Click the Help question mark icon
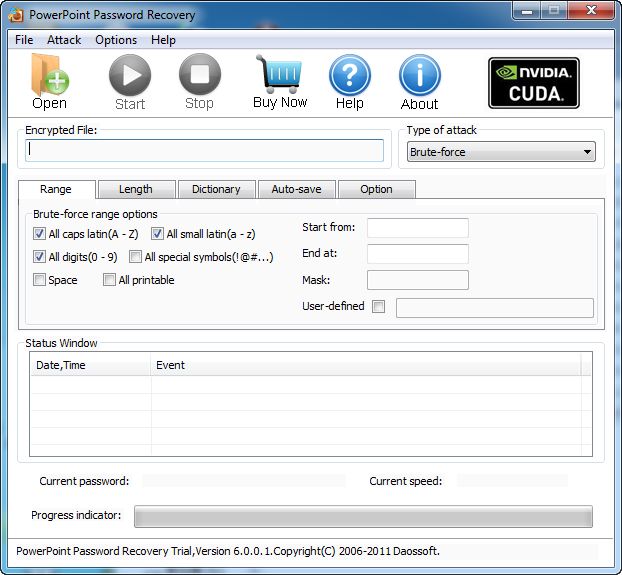 [349, 76]
